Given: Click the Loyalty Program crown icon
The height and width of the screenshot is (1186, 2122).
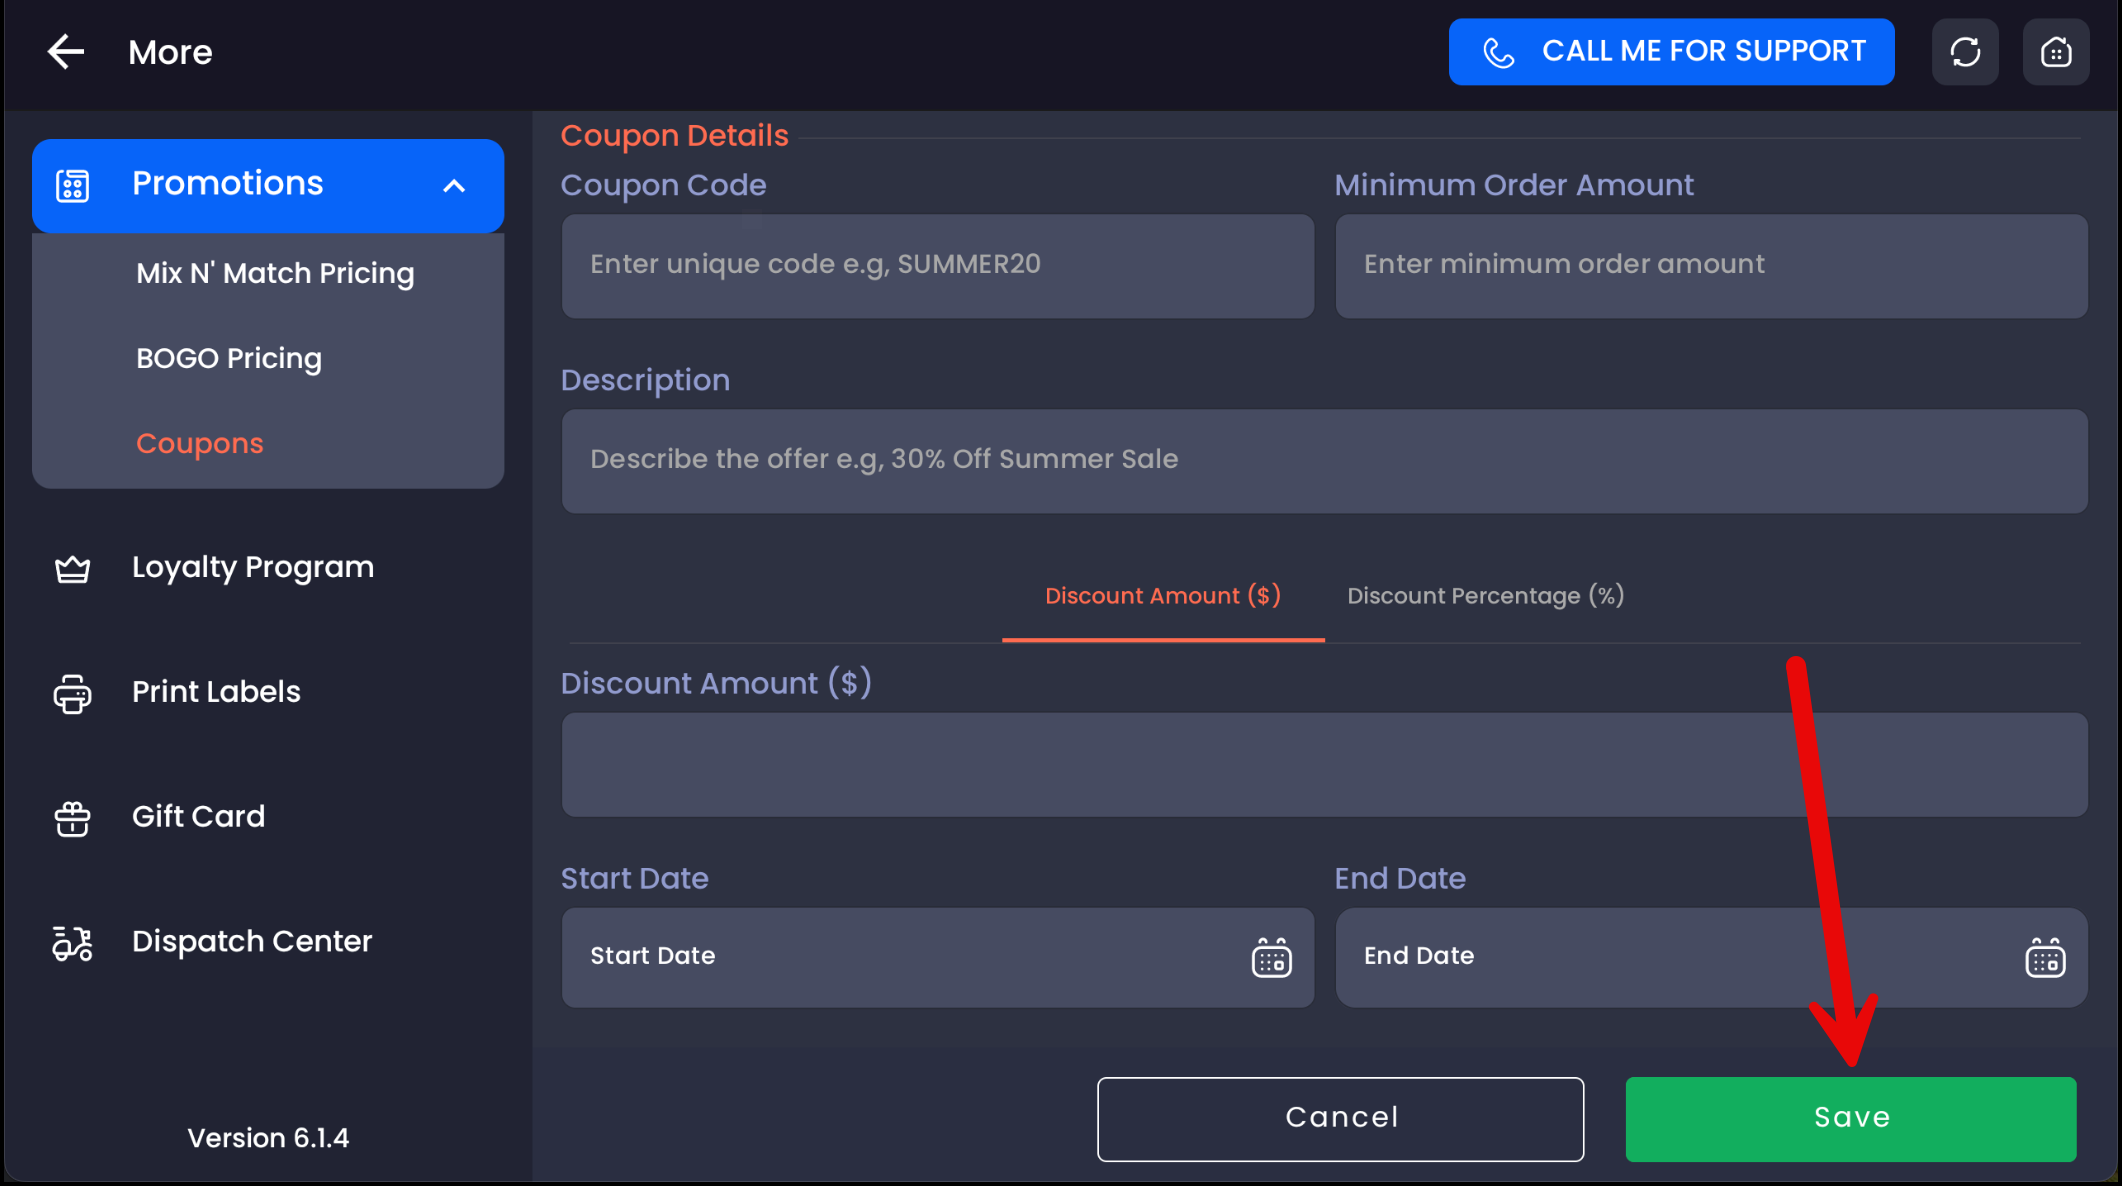Looking at the screenshot, I should tap(72, 569).
